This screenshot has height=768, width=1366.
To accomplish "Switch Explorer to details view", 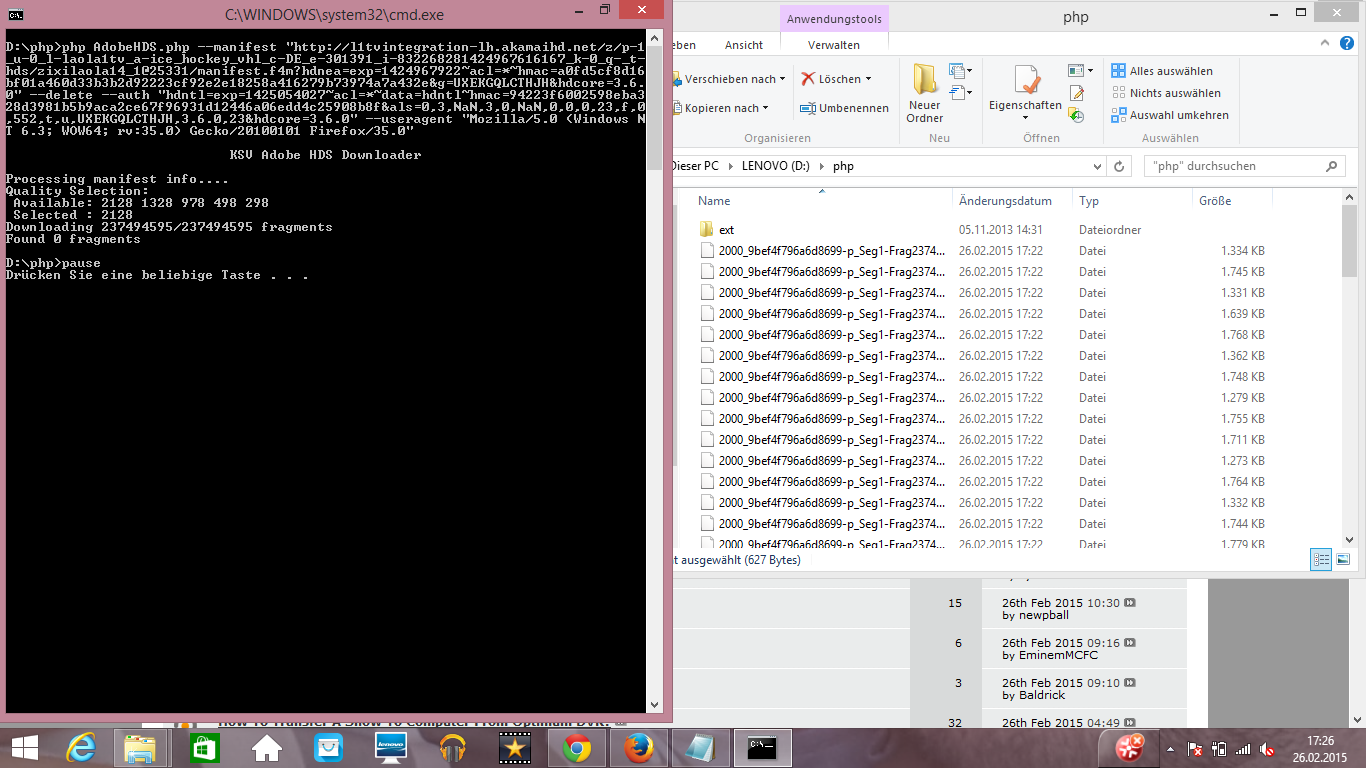I will point(1321,559).
